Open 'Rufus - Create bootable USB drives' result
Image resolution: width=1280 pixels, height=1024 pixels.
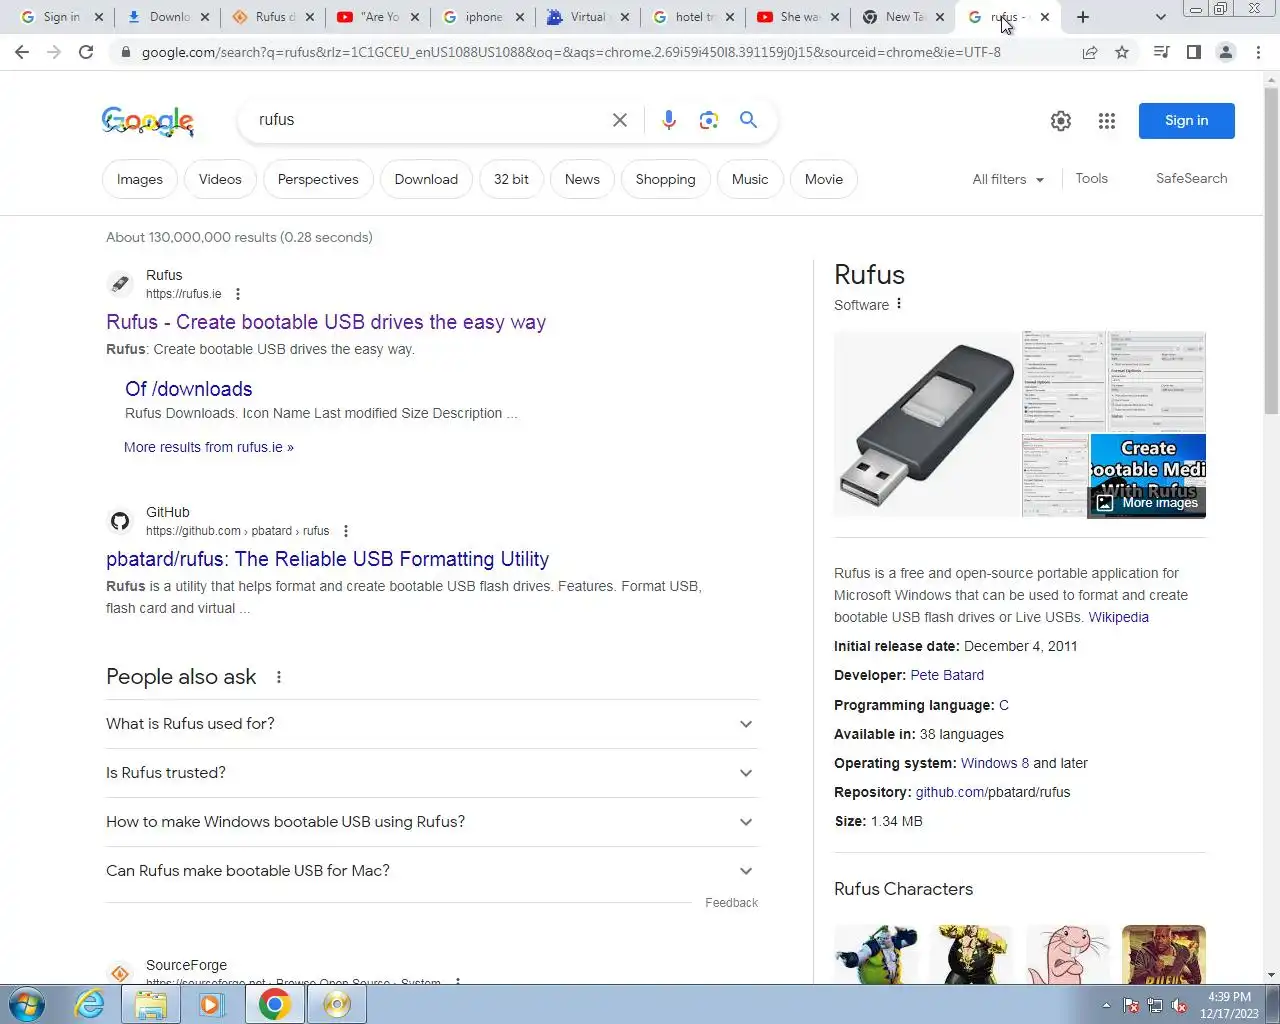[x=326, y=322]
